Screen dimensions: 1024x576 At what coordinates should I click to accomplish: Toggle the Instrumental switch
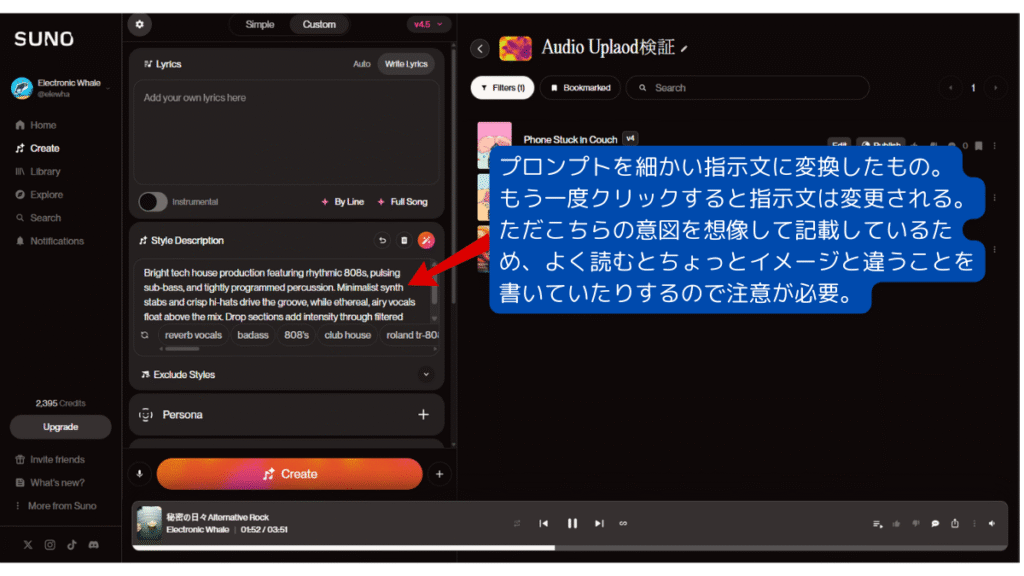click(x=153, y=202)
